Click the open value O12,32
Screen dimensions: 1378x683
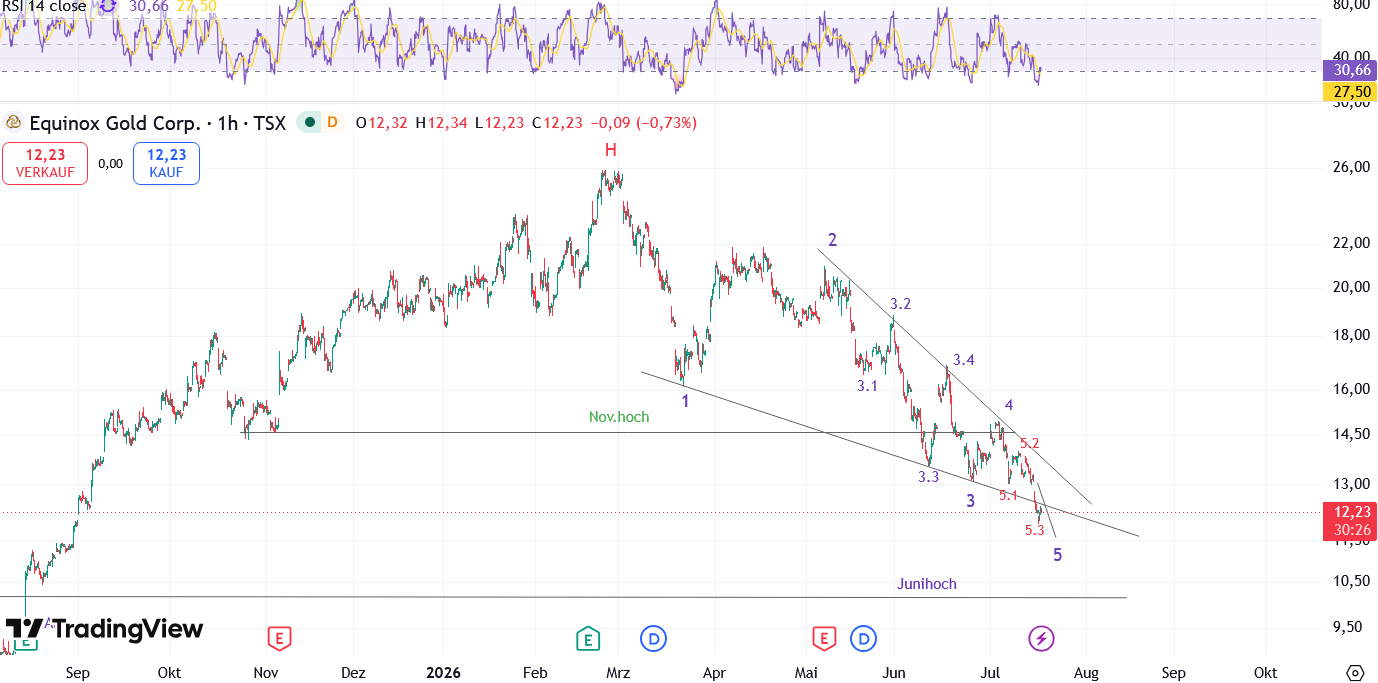[382, 123]
